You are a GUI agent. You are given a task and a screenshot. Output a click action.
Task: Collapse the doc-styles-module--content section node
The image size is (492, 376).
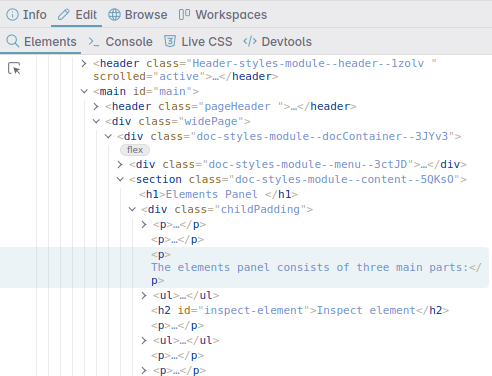click(120, 179)
